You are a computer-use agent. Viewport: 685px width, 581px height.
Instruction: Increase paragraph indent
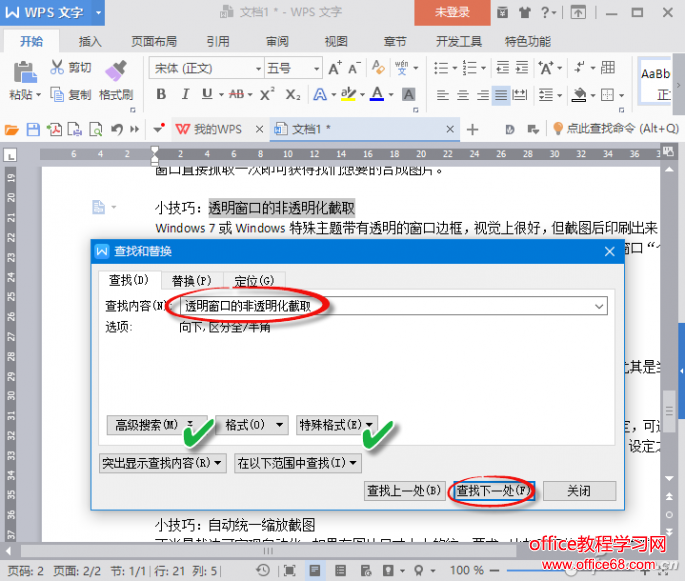pyautogui.click(x=522, y=68)
